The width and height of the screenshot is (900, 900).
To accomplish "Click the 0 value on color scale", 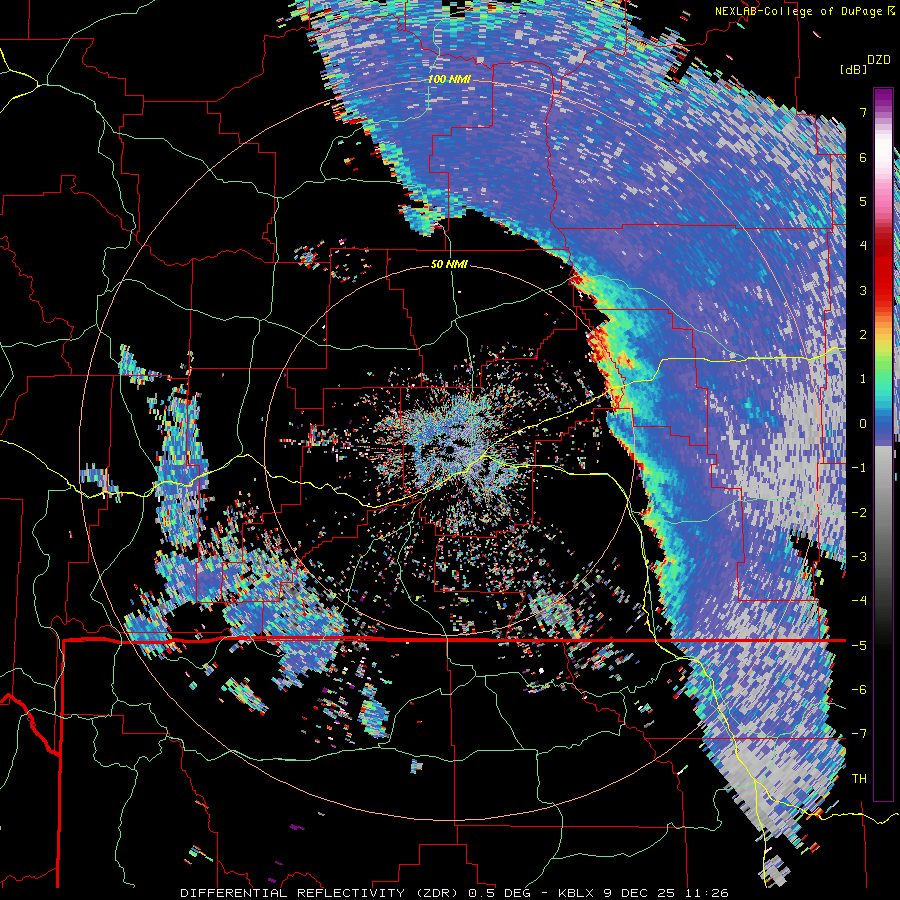I will pos(863,424).
